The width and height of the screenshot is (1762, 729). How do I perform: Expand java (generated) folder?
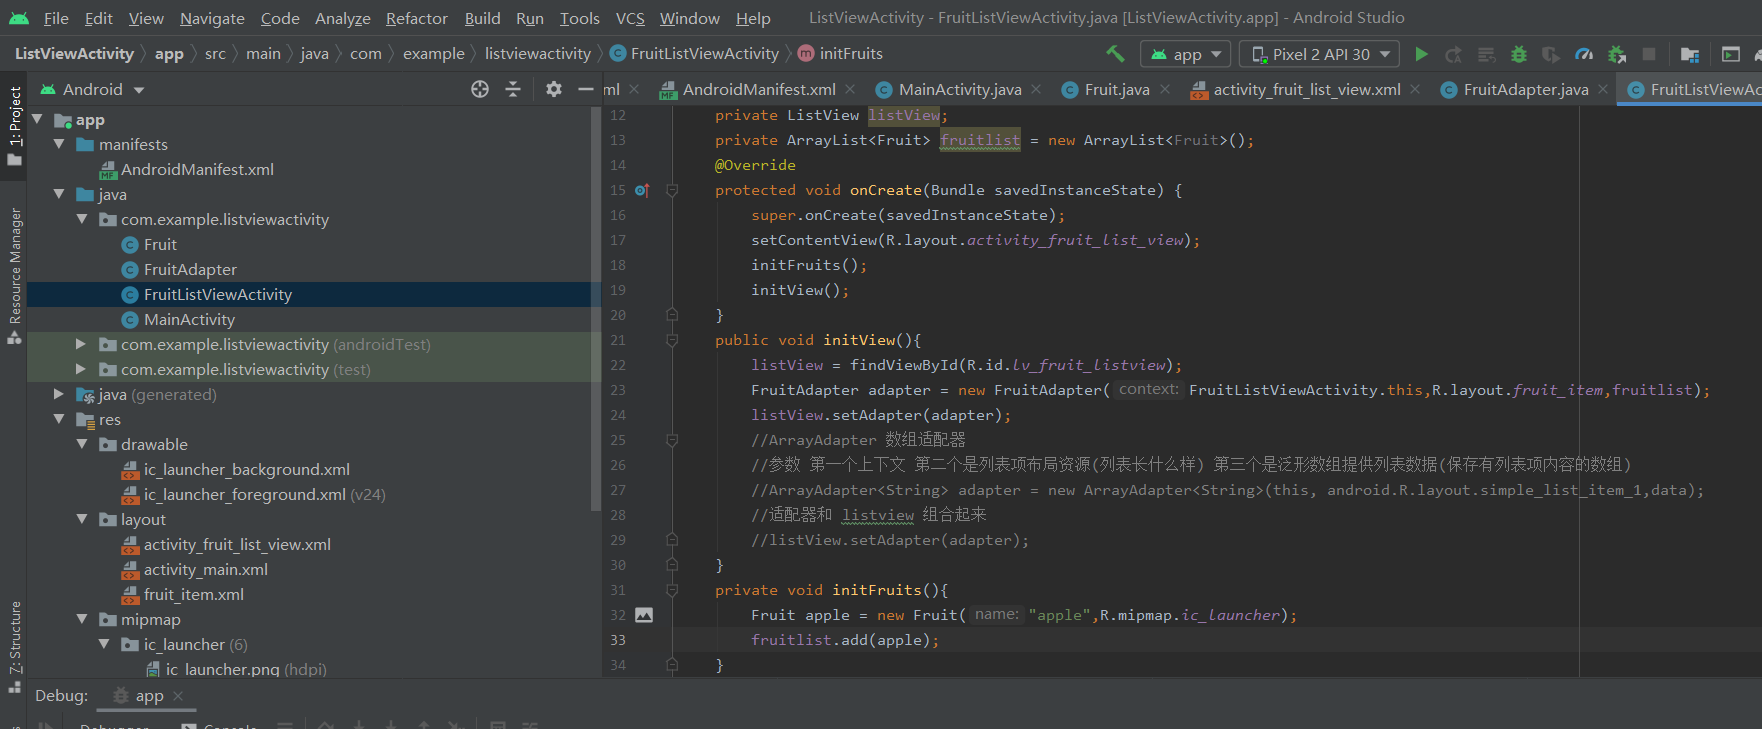coord(59,394)
